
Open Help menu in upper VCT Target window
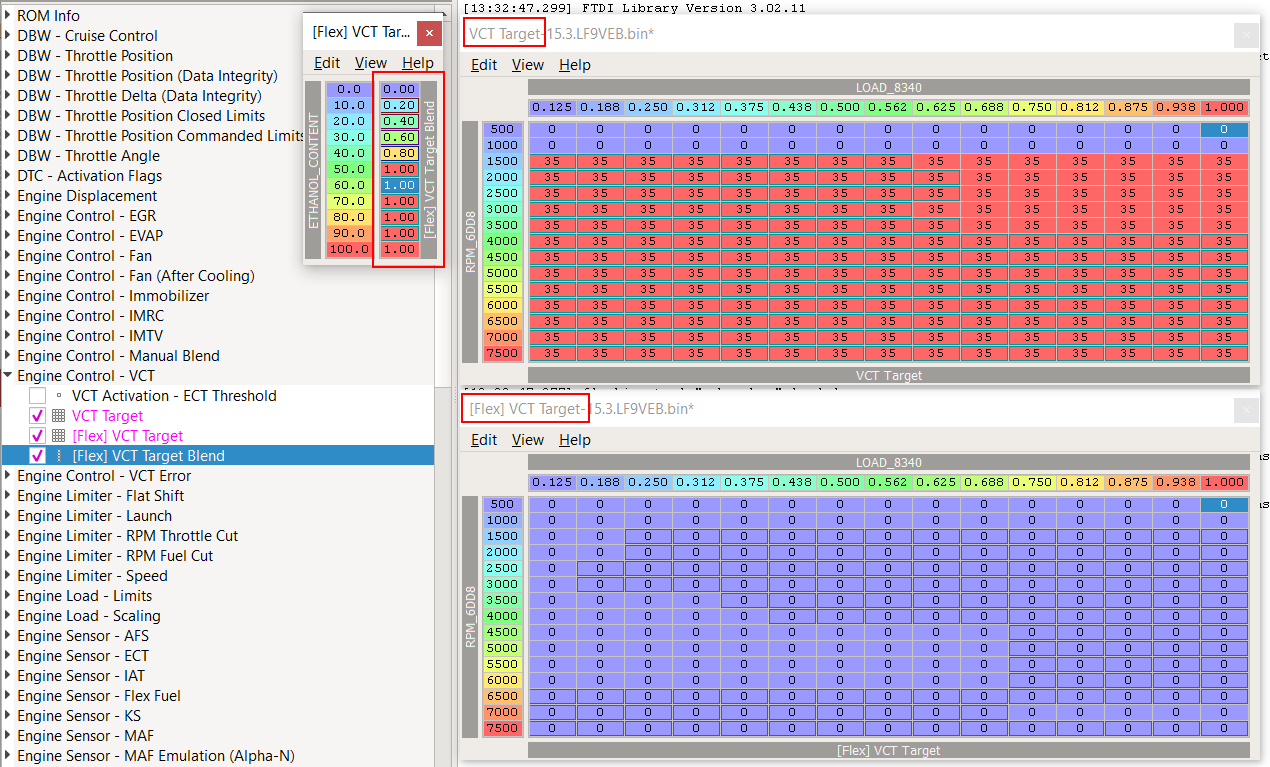[x=575, y=65]
